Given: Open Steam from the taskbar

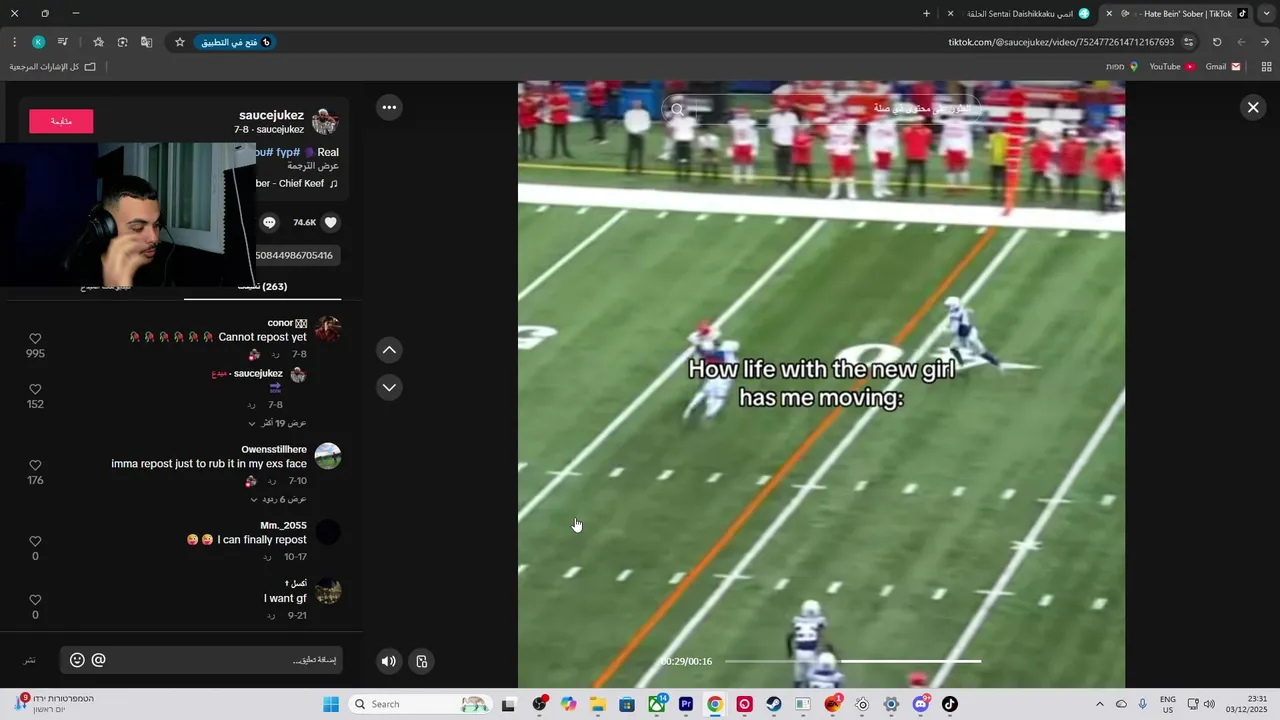Looking at the screenshot, I should coord(774,704).
